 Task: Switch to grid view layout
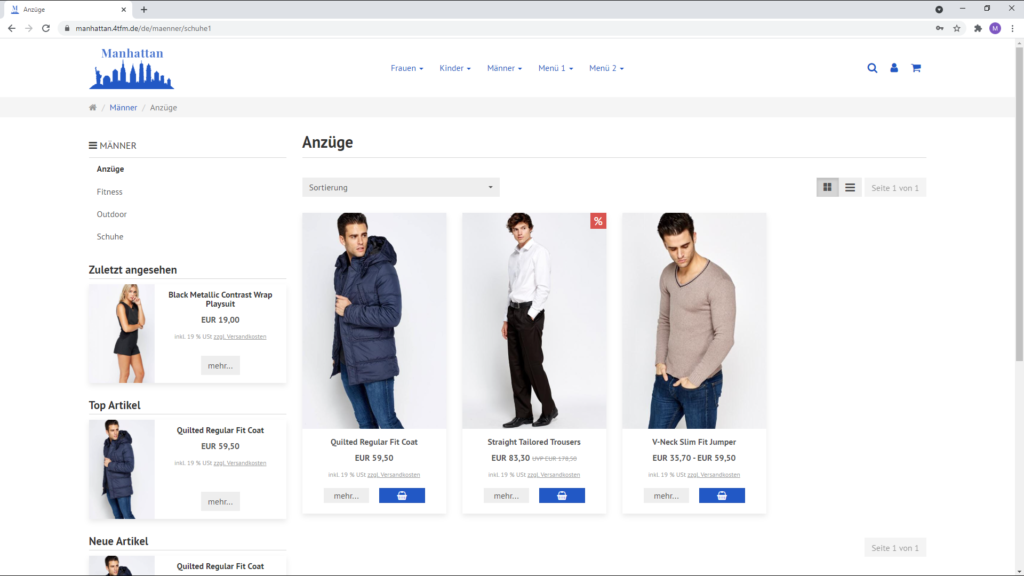(827, 187)
